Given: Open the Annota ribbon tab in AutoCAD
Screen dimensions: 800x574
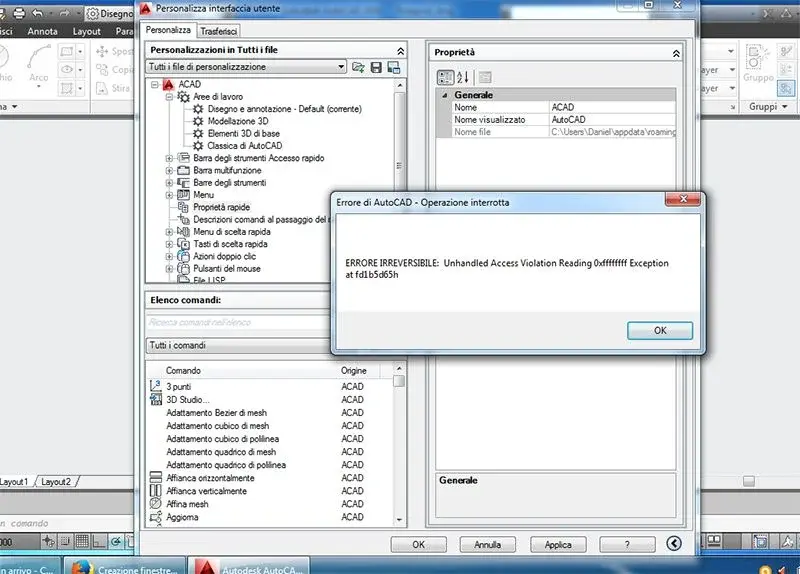Looking at the screenshot, I should pyautogui.click(x=42, y=31).
